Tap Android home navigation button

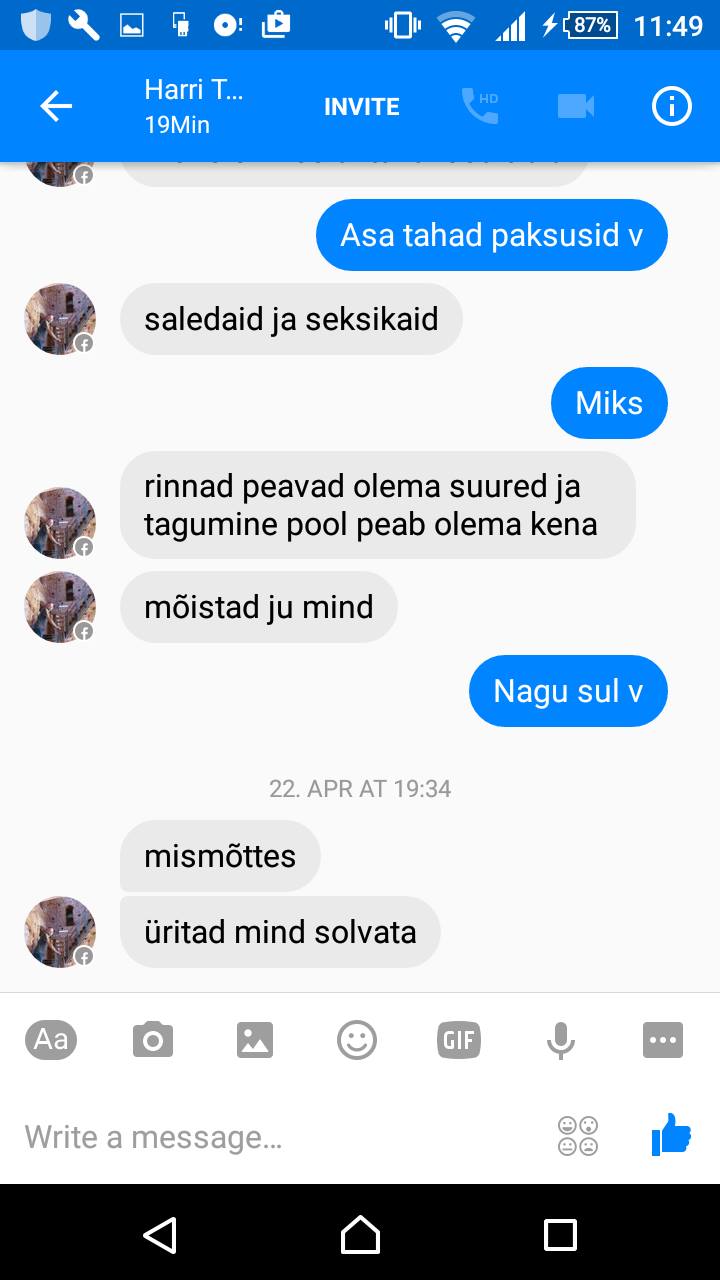tap(360, 1235)
